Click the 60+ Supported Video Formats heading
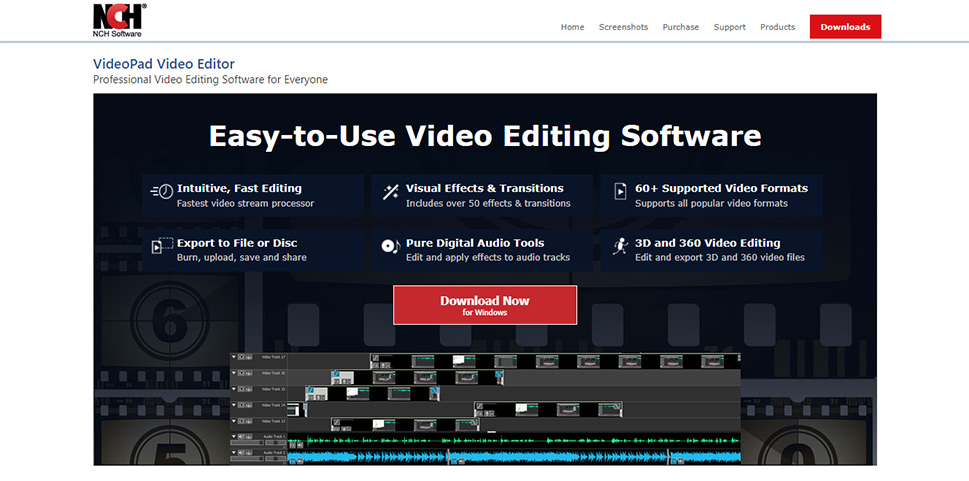 721,188
